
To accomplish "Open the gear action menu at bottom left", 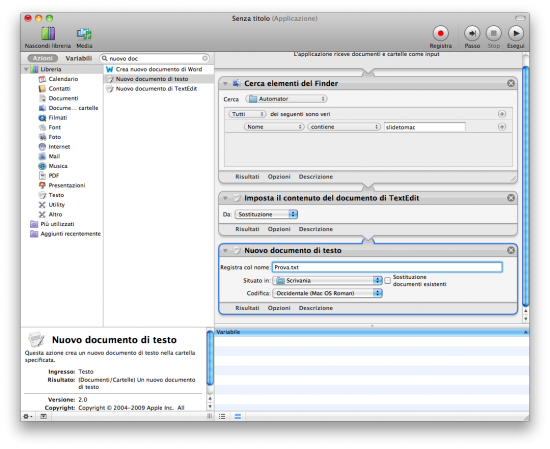I will (28, 416).
